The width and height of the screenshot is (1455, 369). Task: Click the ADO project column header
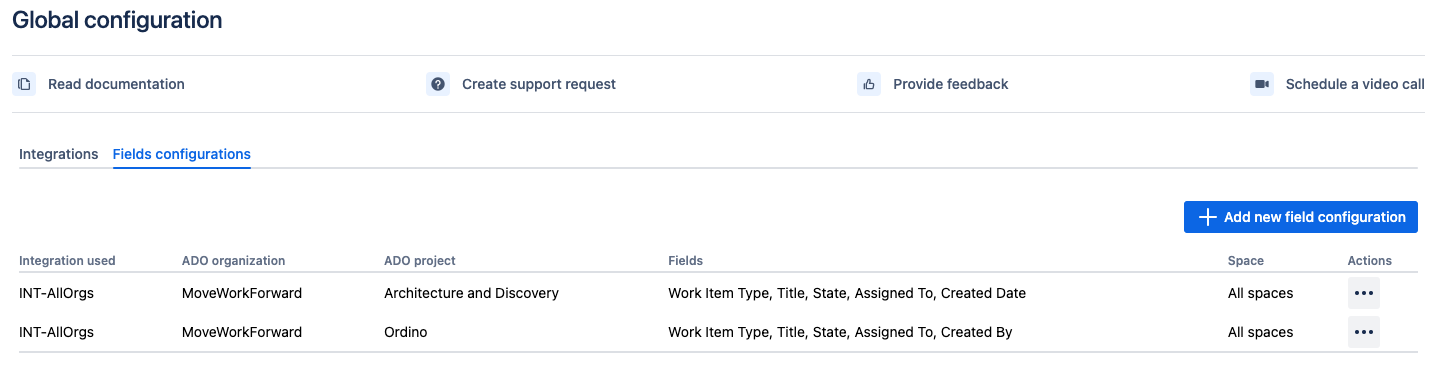coord(420,261)
